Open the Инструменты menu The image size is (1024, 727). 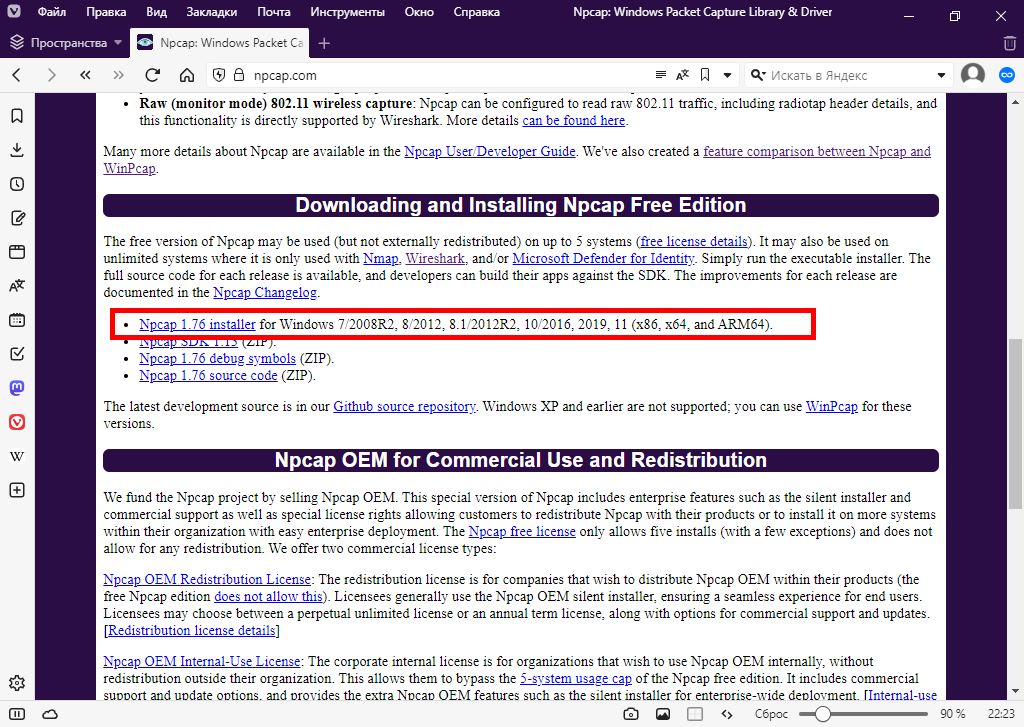347,13
